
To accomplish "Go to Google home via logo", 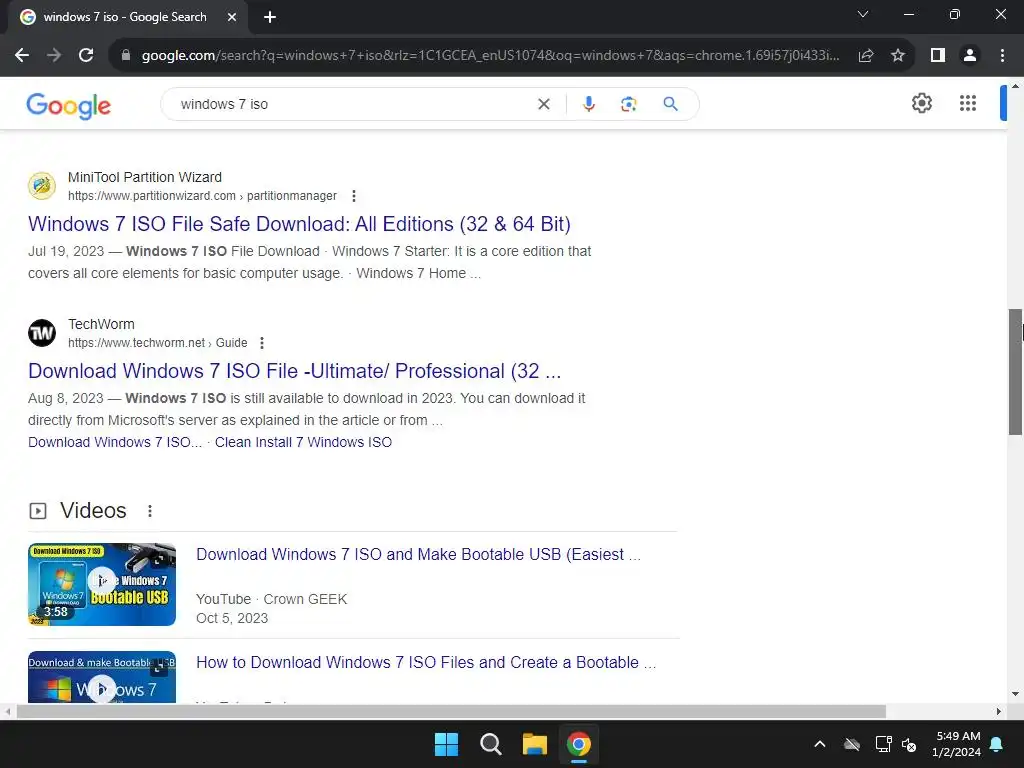I will click(x=69, y=105).
